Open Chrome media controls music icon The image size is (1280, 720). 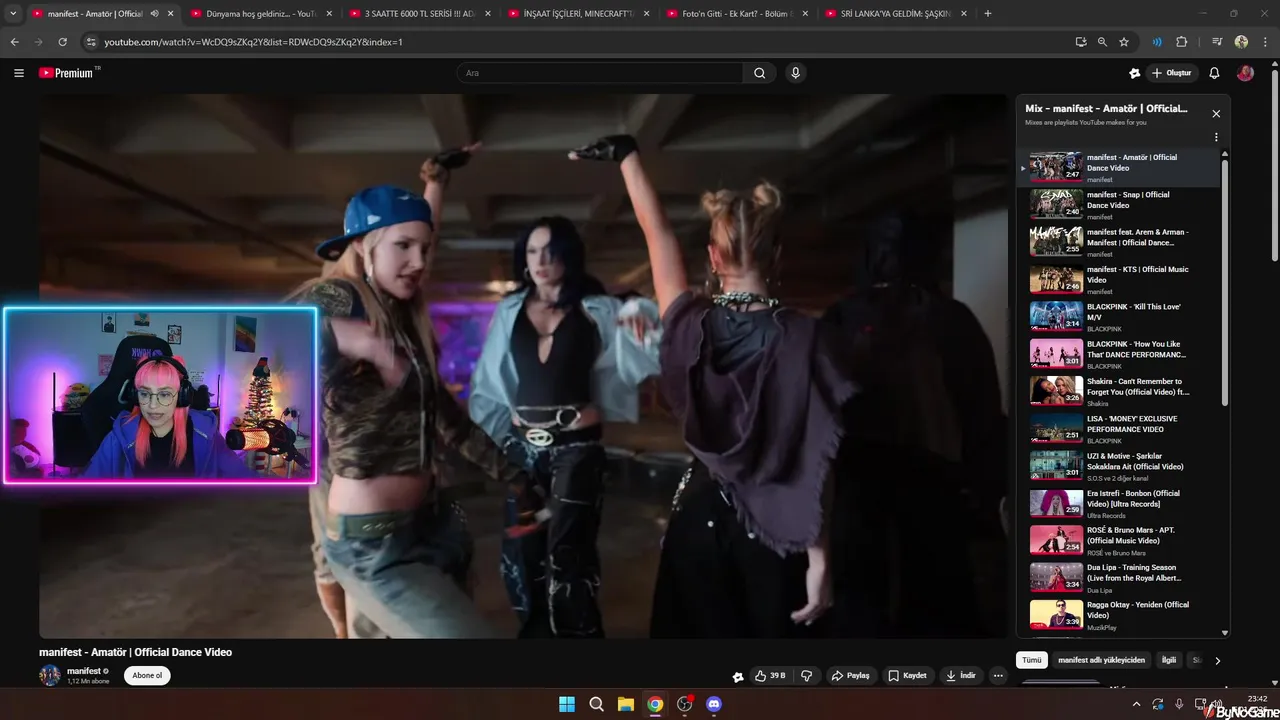pyautogui.click(x=1217, y=42)
